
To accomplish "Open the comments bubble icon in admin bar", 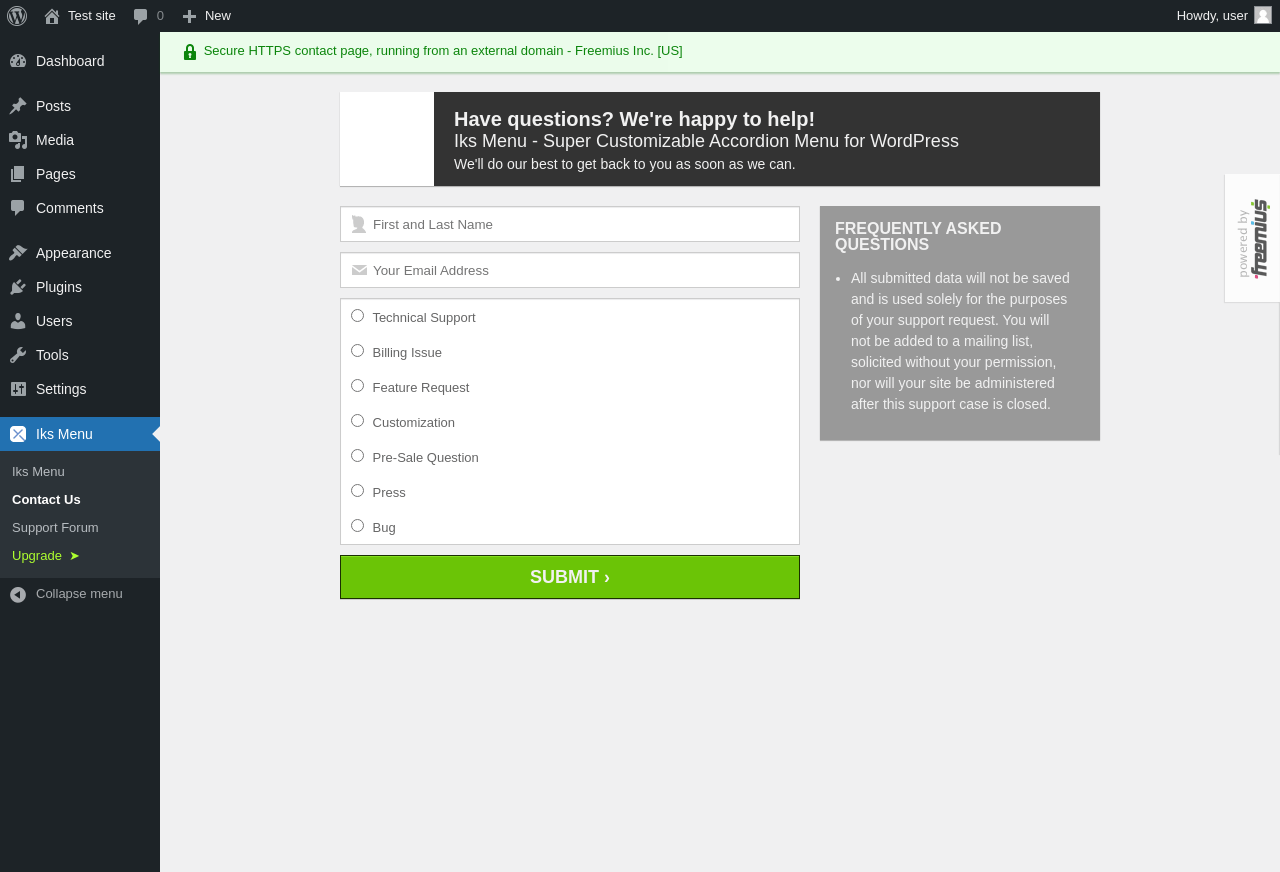I will coord(140,16).
